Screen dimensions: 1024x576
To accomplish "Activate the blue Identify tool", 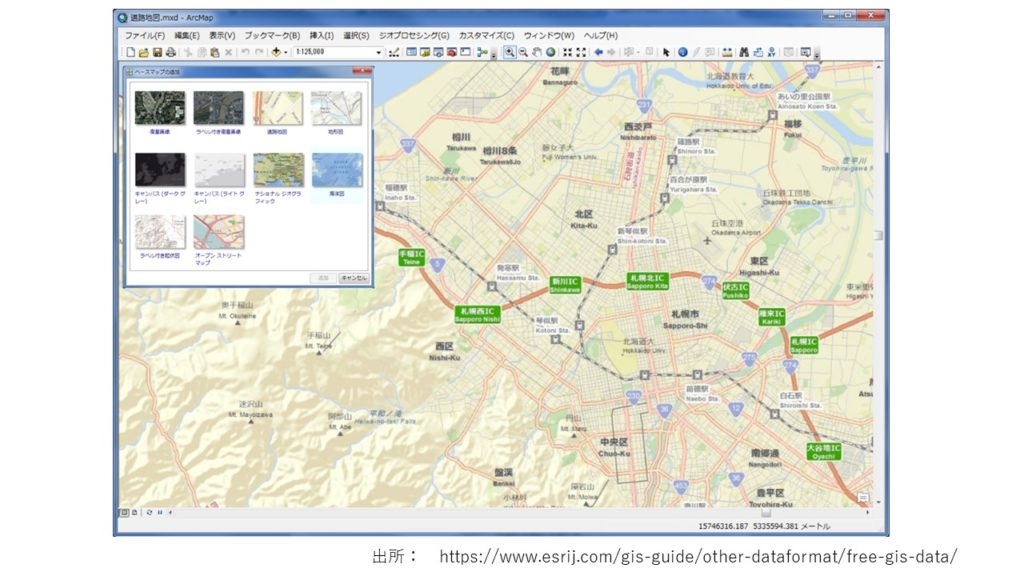I will pos(682,52).
